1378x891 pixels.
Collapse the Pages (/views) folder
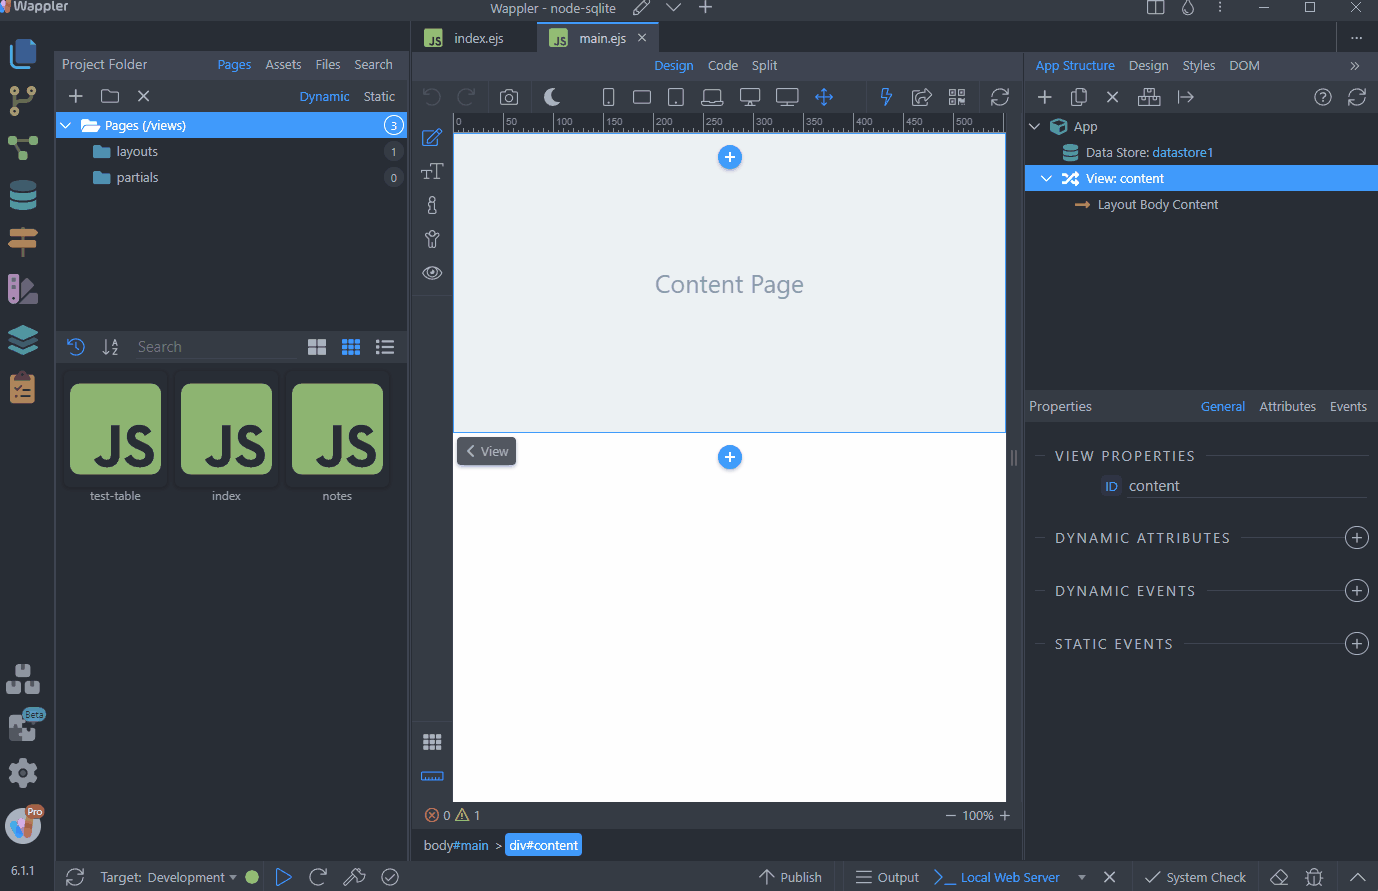coord(66,125)
